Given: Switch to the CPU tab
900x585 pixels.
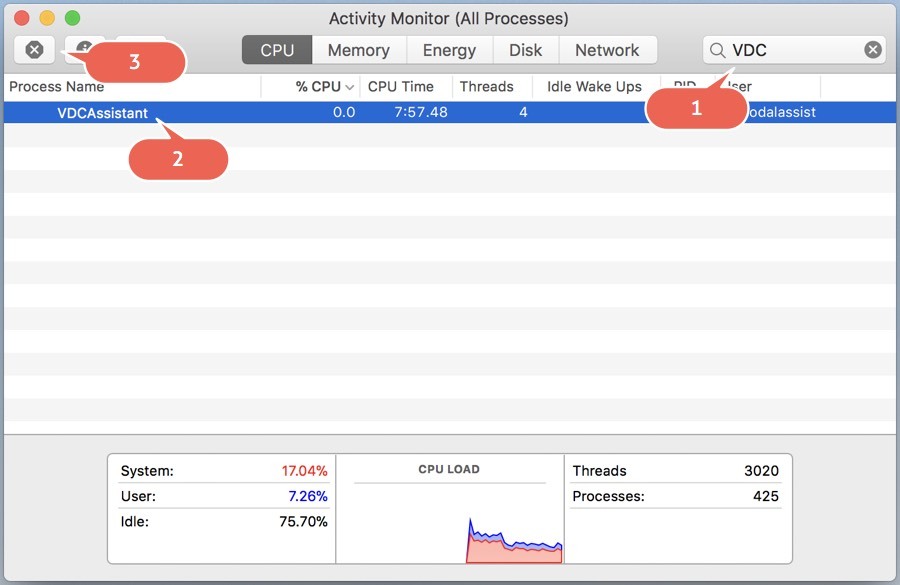Looking at the screenshot, I should pos(277,50).
